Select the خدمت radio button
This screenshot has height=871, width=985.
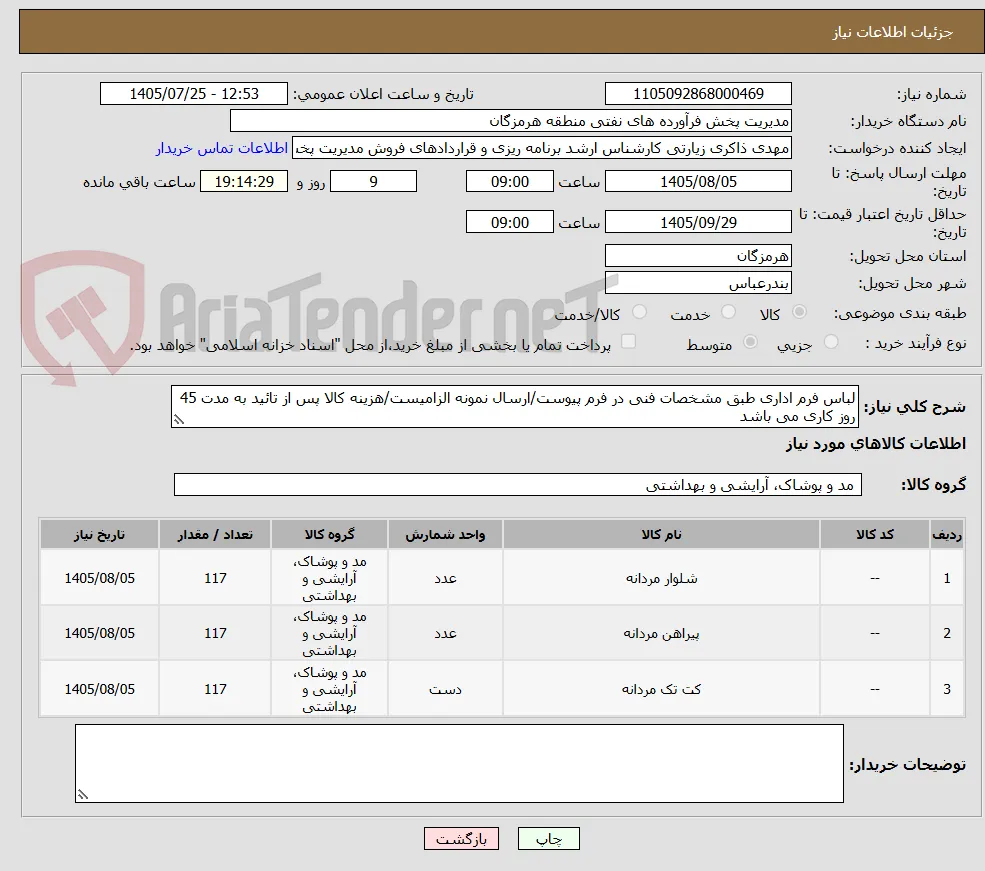click(x=728, y=312)
